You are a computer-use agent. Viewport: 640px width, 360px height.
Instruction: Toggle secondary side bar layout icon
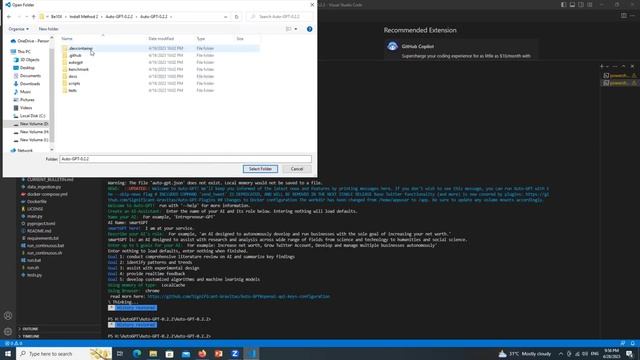point(581,5)
